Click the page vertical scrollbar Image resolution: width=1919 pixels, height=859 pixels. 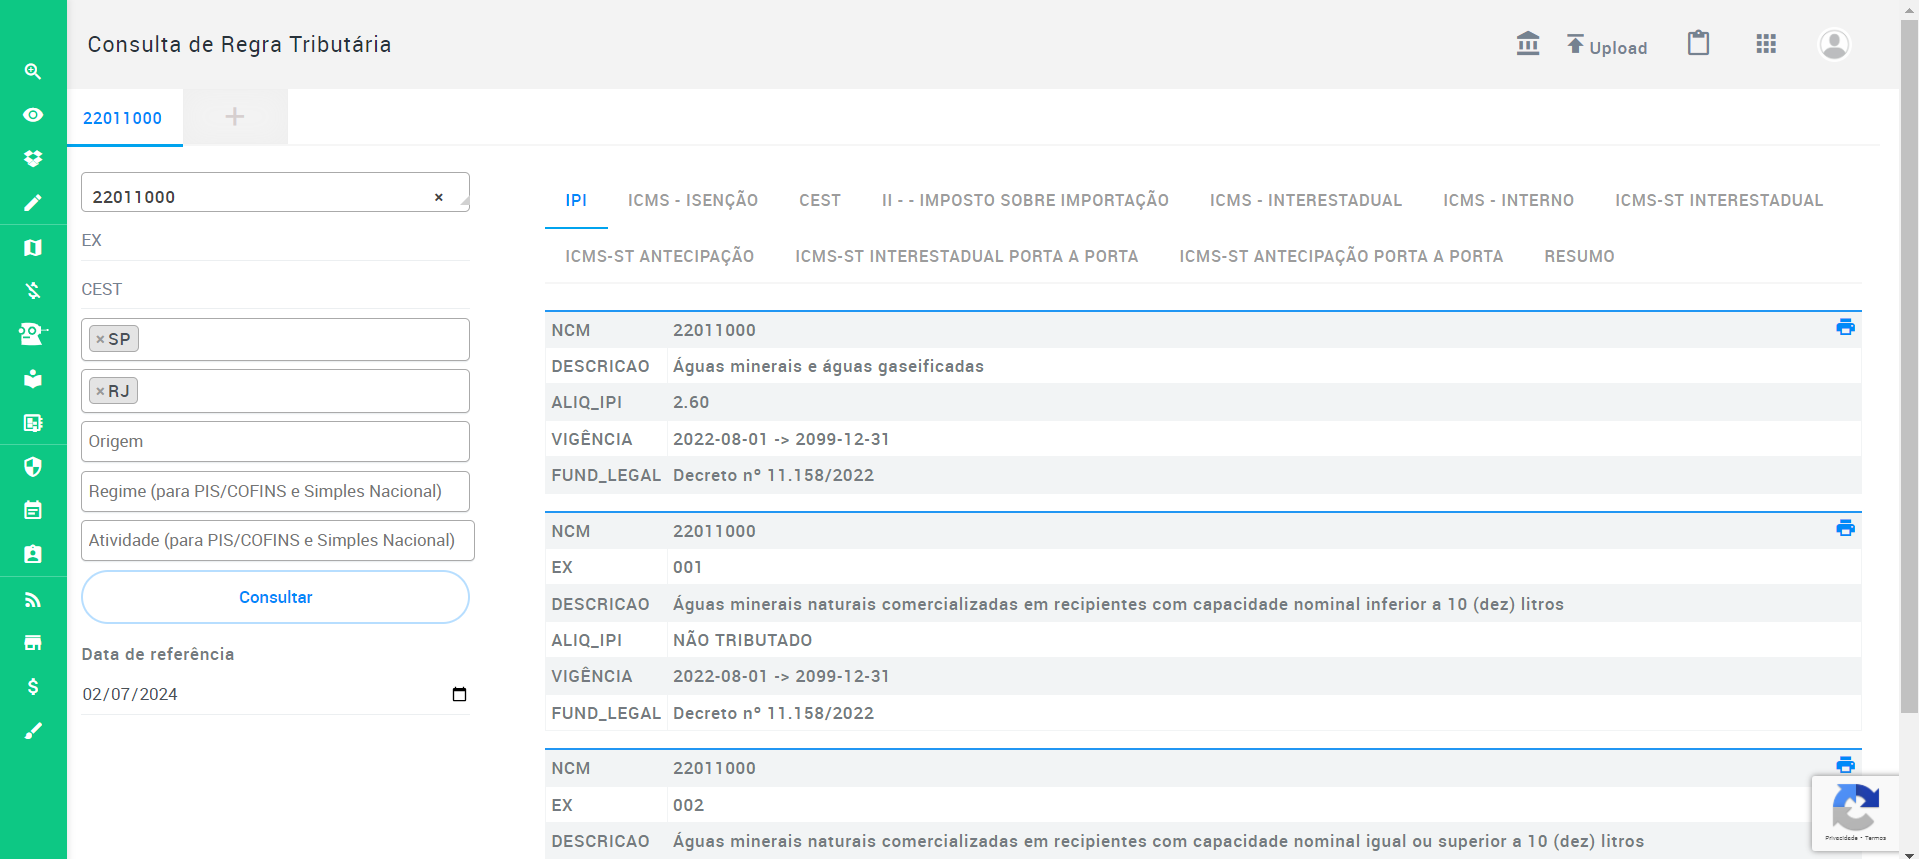point(1909,365)
